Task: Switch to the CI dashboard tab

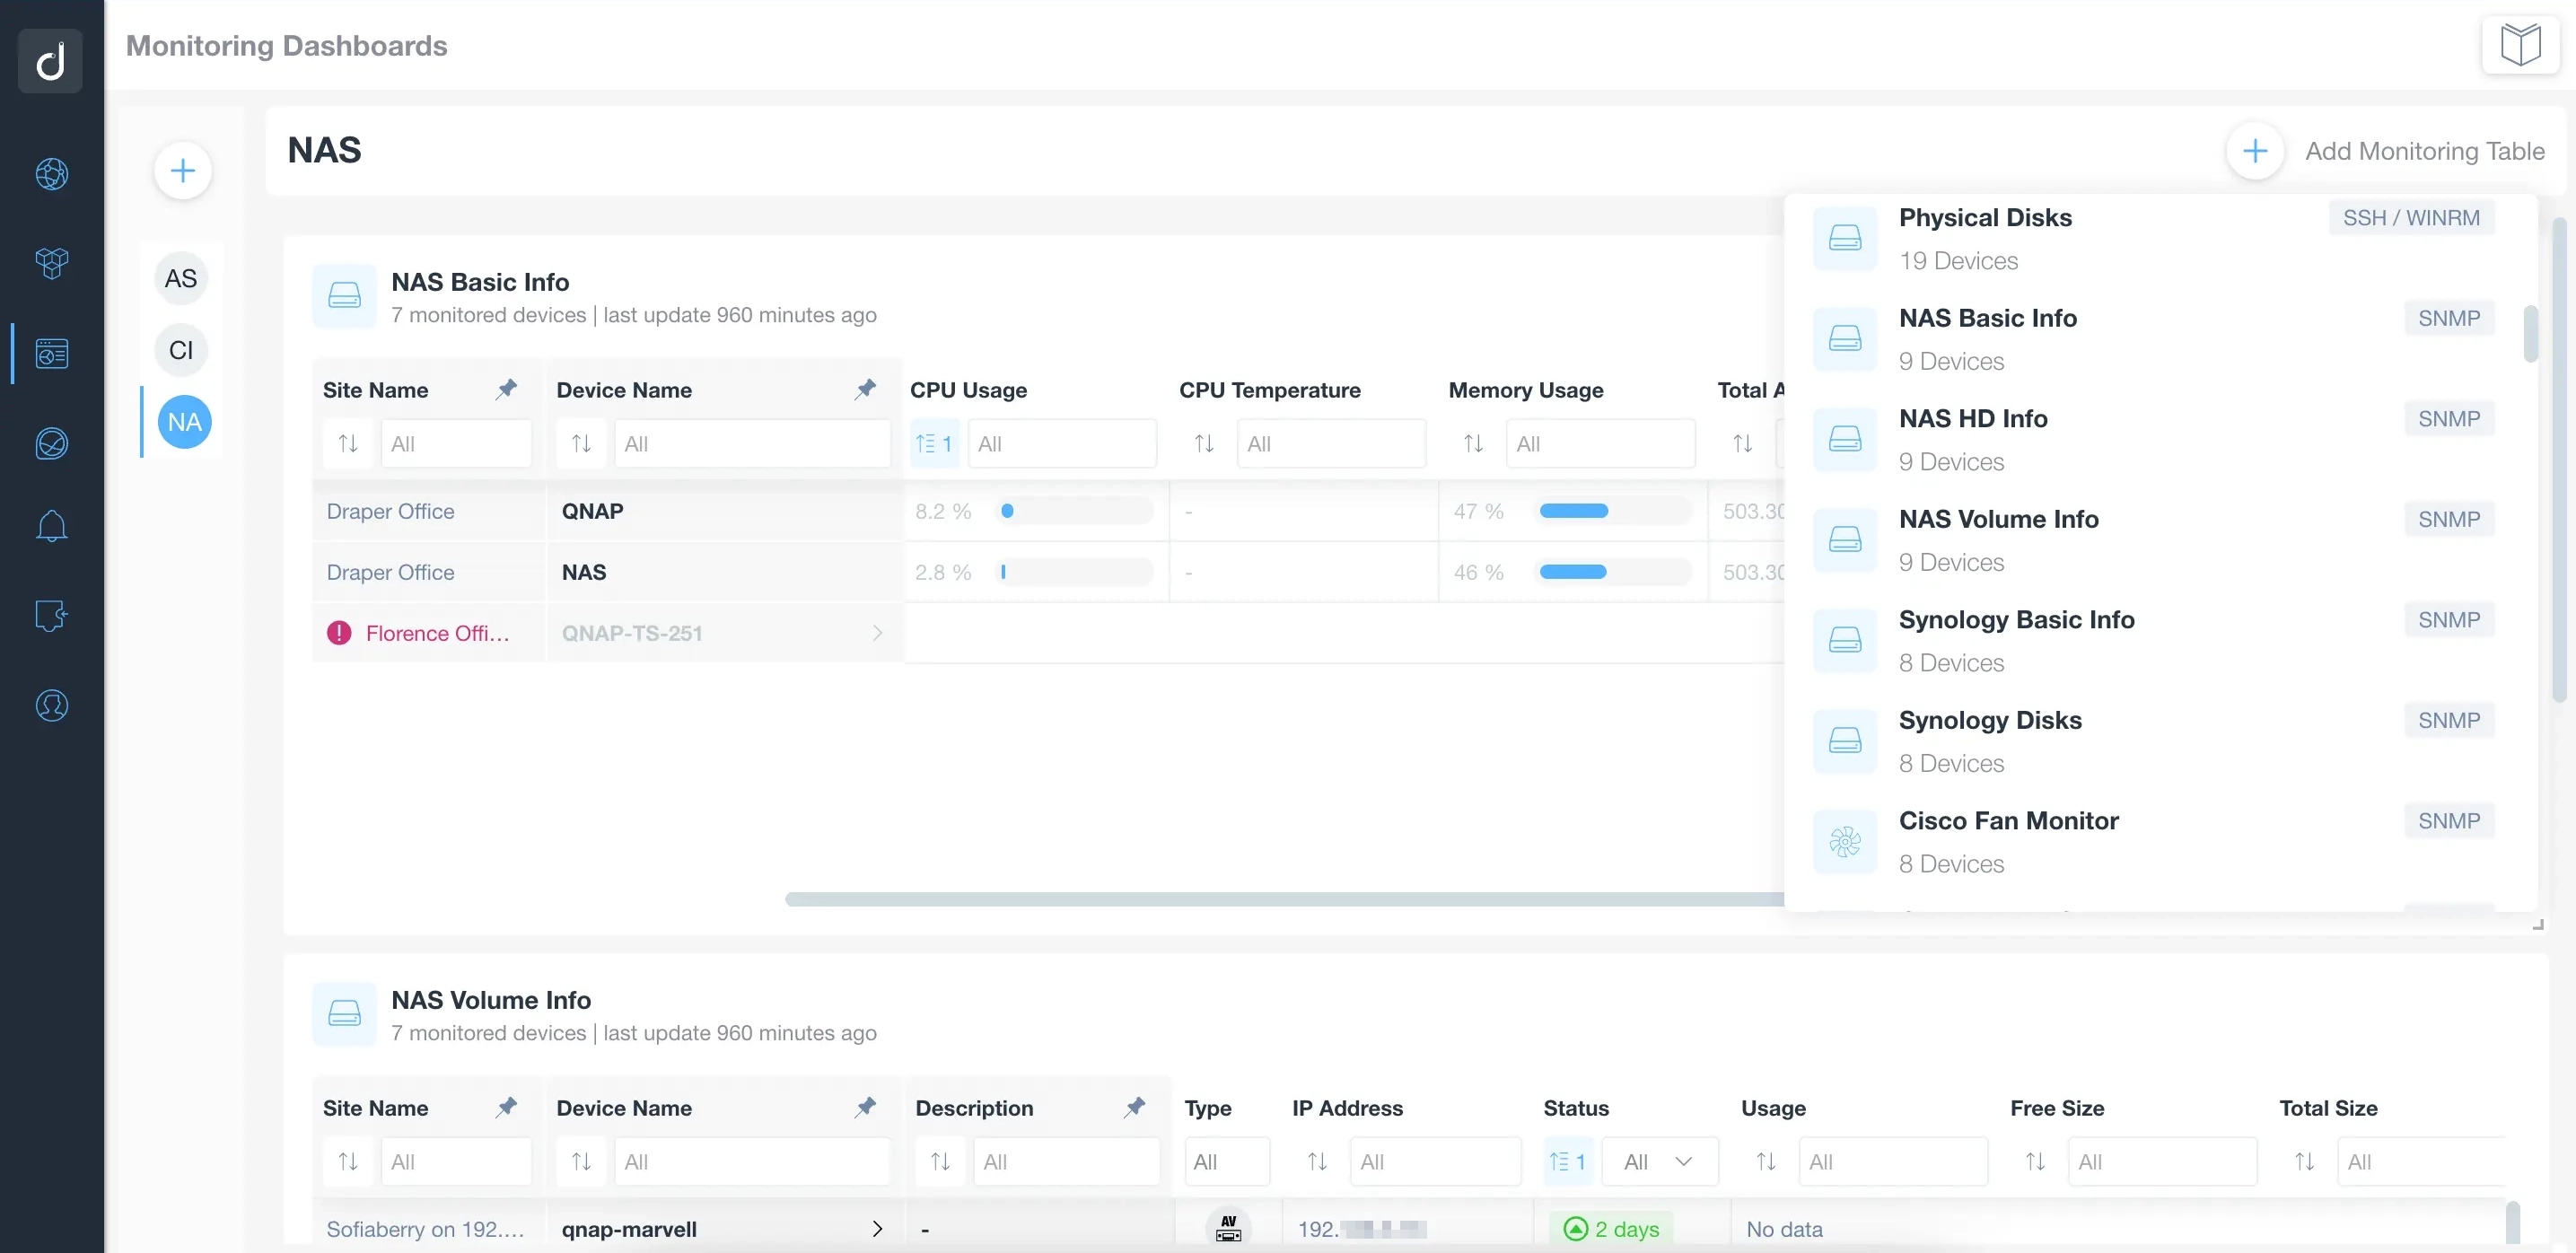Action: (180, 349)
